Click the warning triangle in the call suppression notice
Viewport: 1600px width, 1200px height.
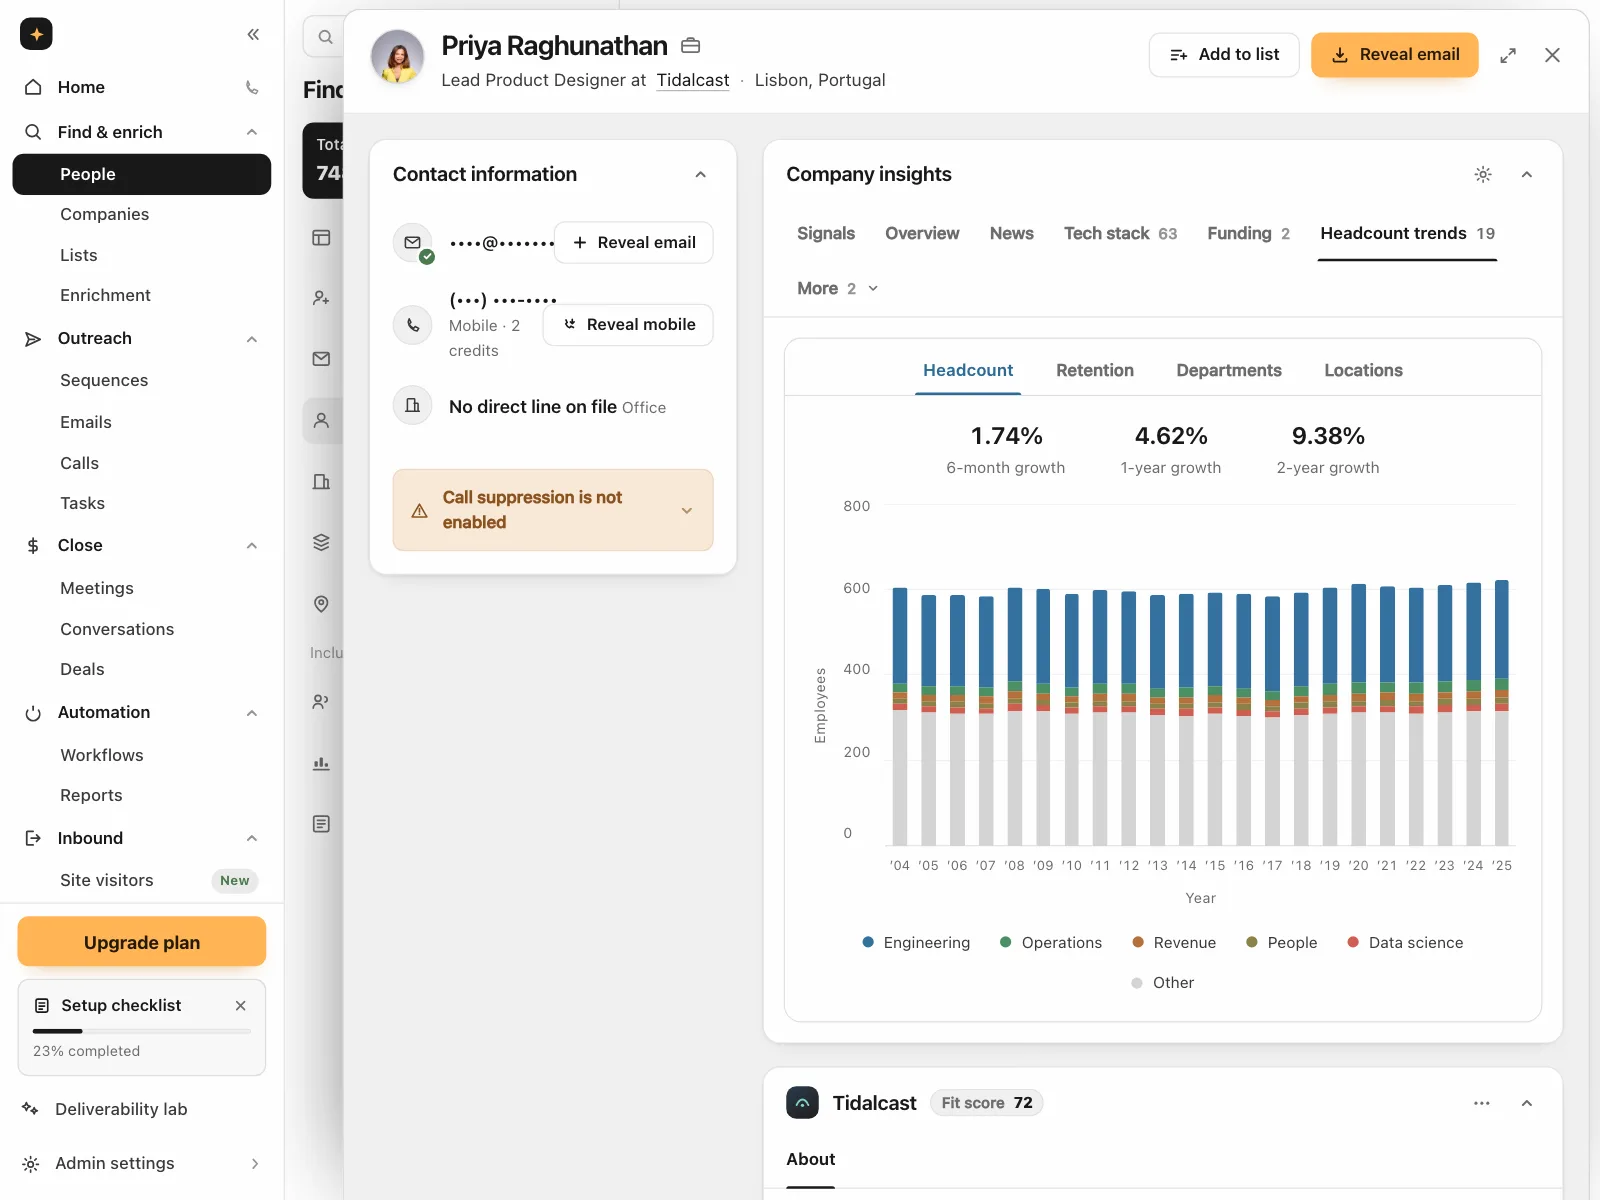pyautogui.click(x=420, y=511)
